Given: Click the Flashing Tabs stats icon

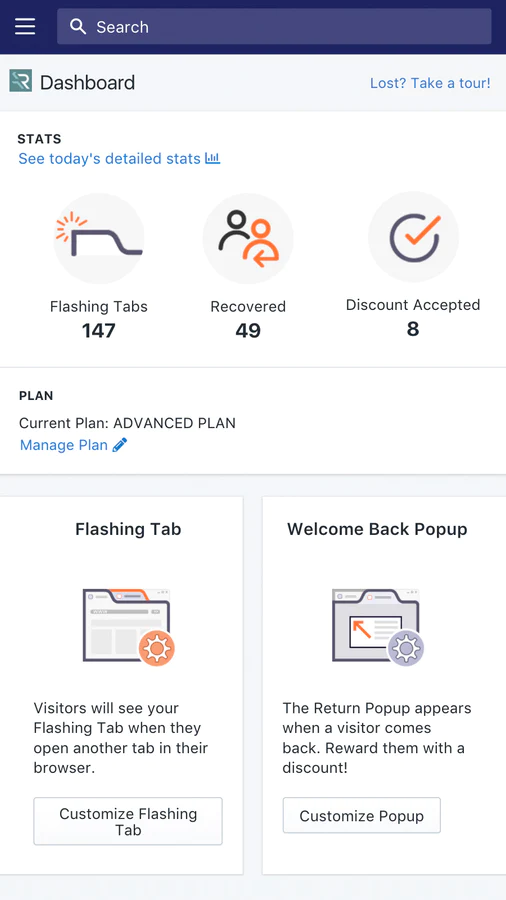Looking at the screenshot, I should pos(99,238).
